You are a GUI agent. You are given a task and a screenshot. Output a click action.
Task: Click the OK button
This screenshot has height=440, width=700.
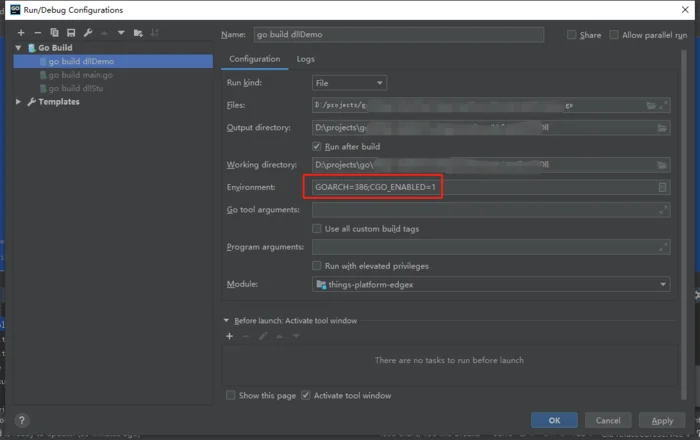tap(554, 420)
